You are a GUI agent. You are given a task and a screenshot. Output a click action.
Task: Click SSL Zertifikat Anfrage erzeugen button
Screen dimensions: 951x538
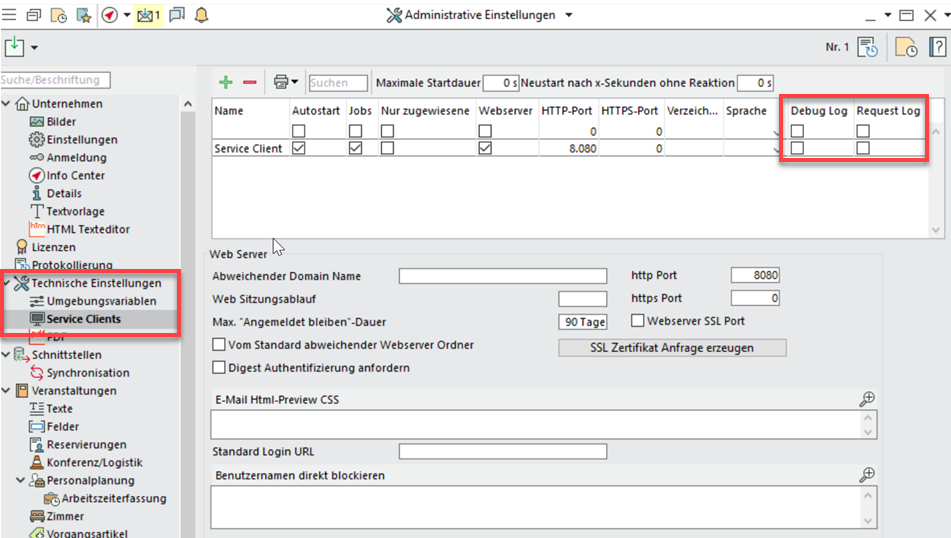671,348
